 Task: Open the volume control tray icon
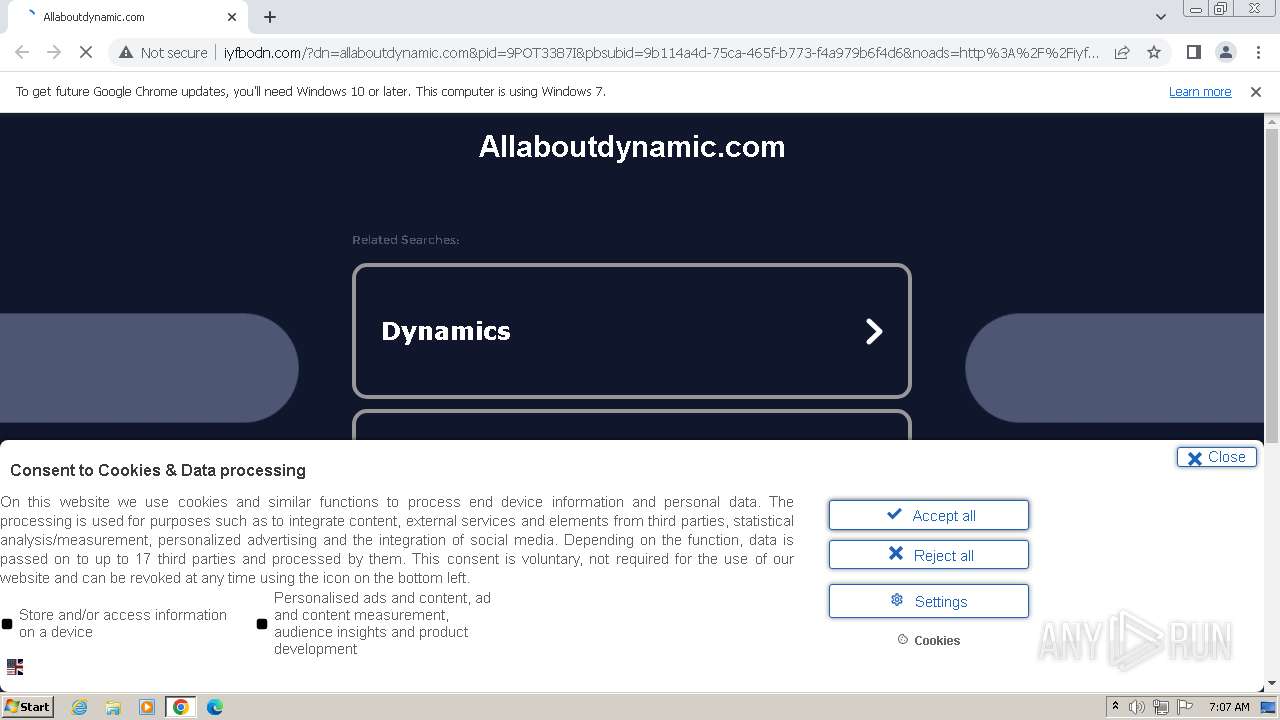click(1137, 707)
